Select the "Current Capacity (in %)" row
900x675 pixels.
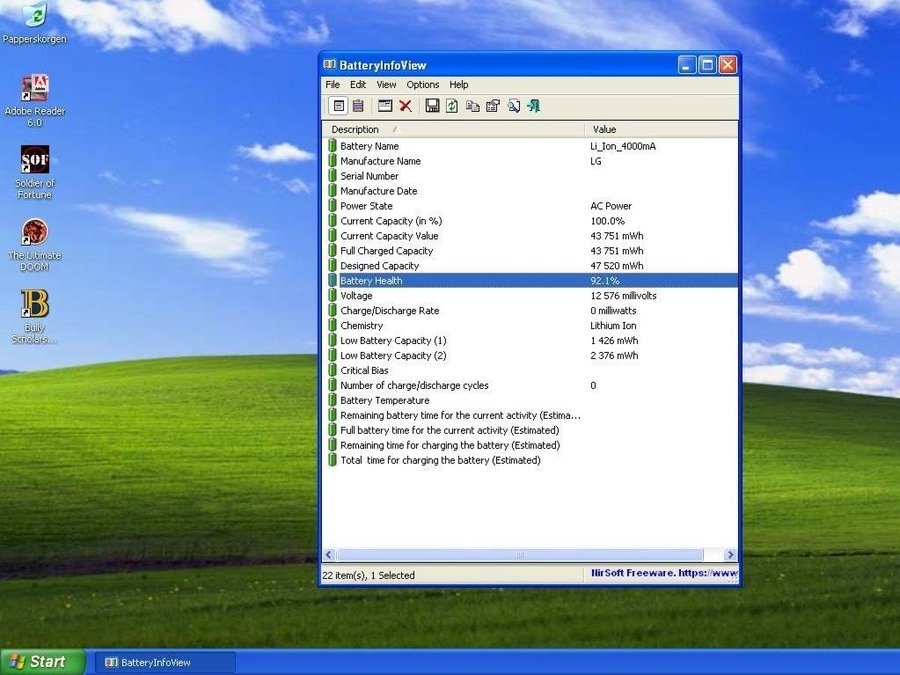530,221
